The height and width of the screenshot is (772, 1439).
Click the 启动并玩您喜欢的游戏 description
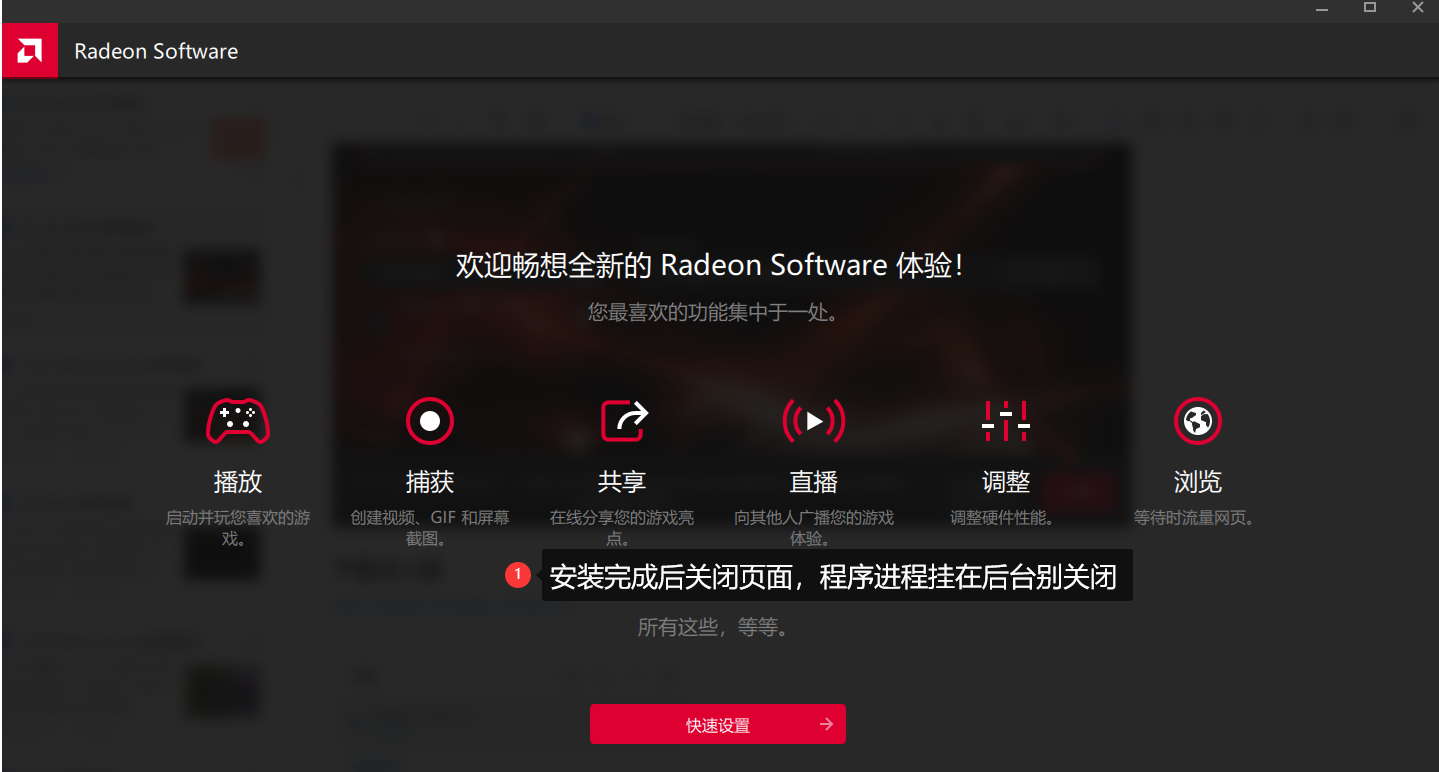click(238, 528)
